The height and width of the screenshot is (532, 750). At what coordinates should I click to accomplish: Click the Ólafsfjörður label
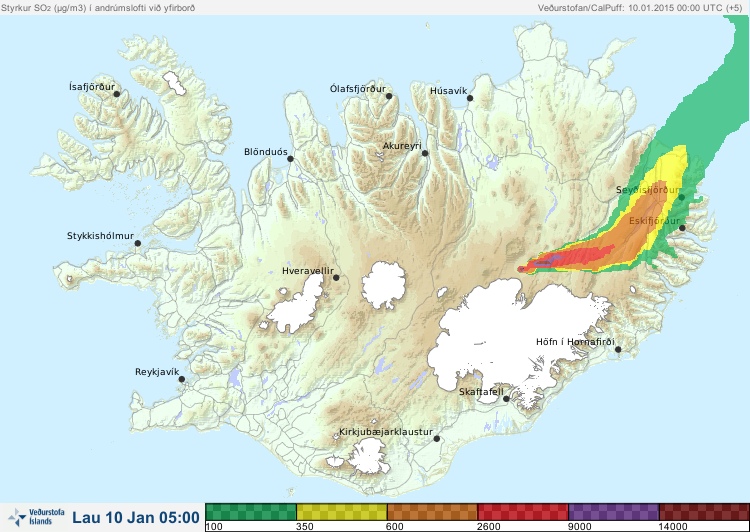(x=358, y=89)
